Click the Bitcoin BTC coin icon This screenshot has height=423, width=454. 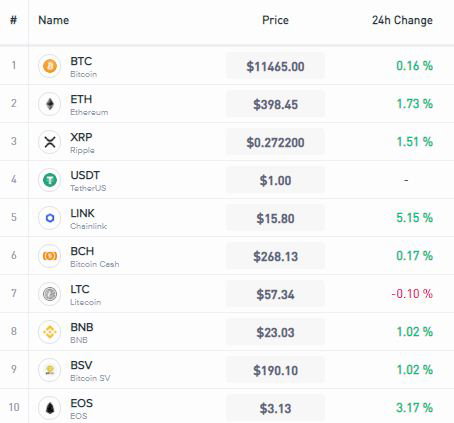point(50,66)
